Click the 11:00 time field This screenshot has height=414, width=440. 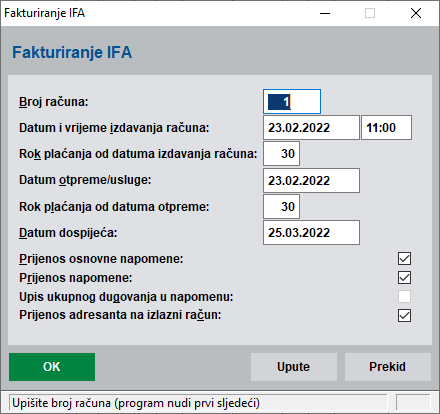click(x=387, y=128)
